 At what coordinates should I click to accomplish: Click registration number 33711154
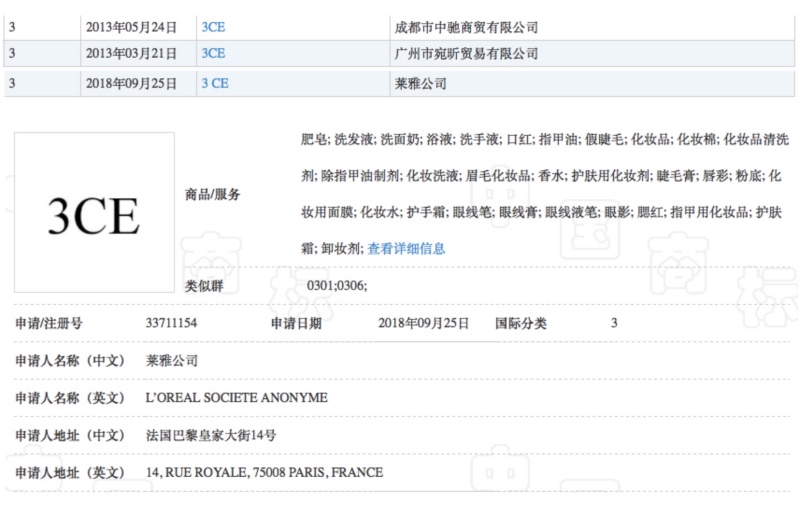(x=171, y=323)
